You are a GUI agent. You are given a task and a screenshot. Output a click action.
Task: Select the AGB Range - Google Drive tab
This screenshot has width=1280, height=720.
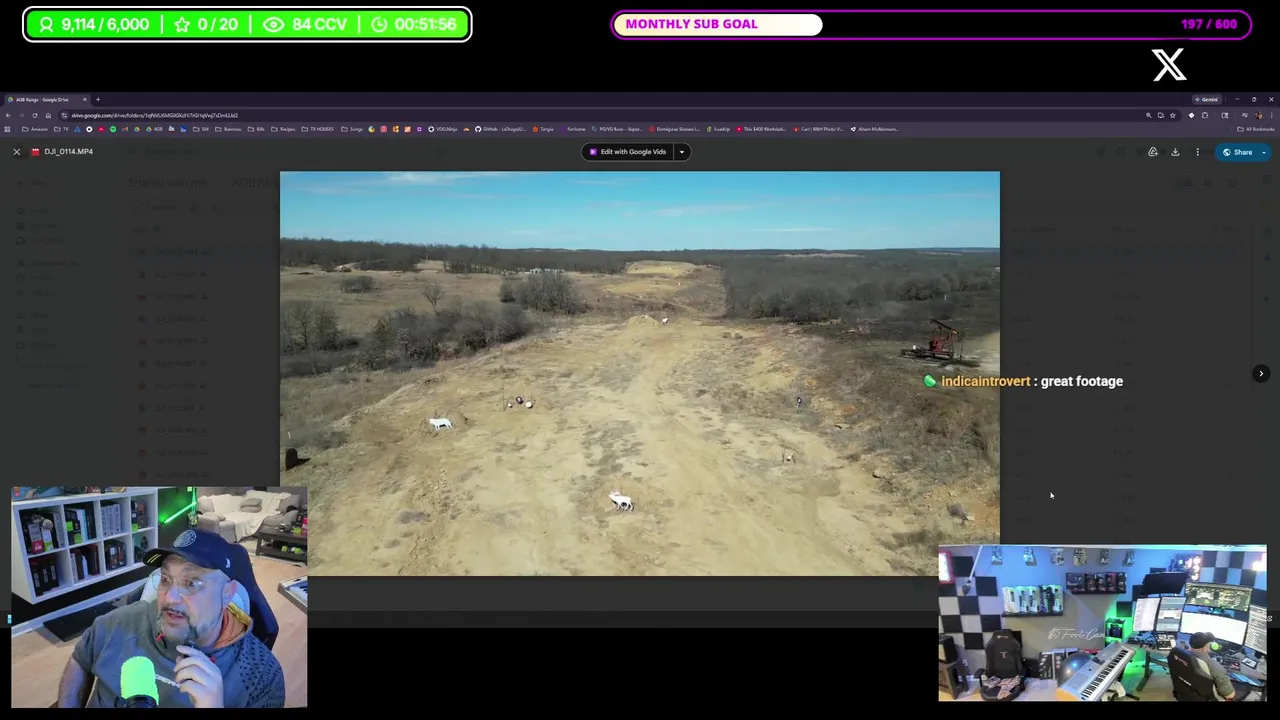click(48, 99)
